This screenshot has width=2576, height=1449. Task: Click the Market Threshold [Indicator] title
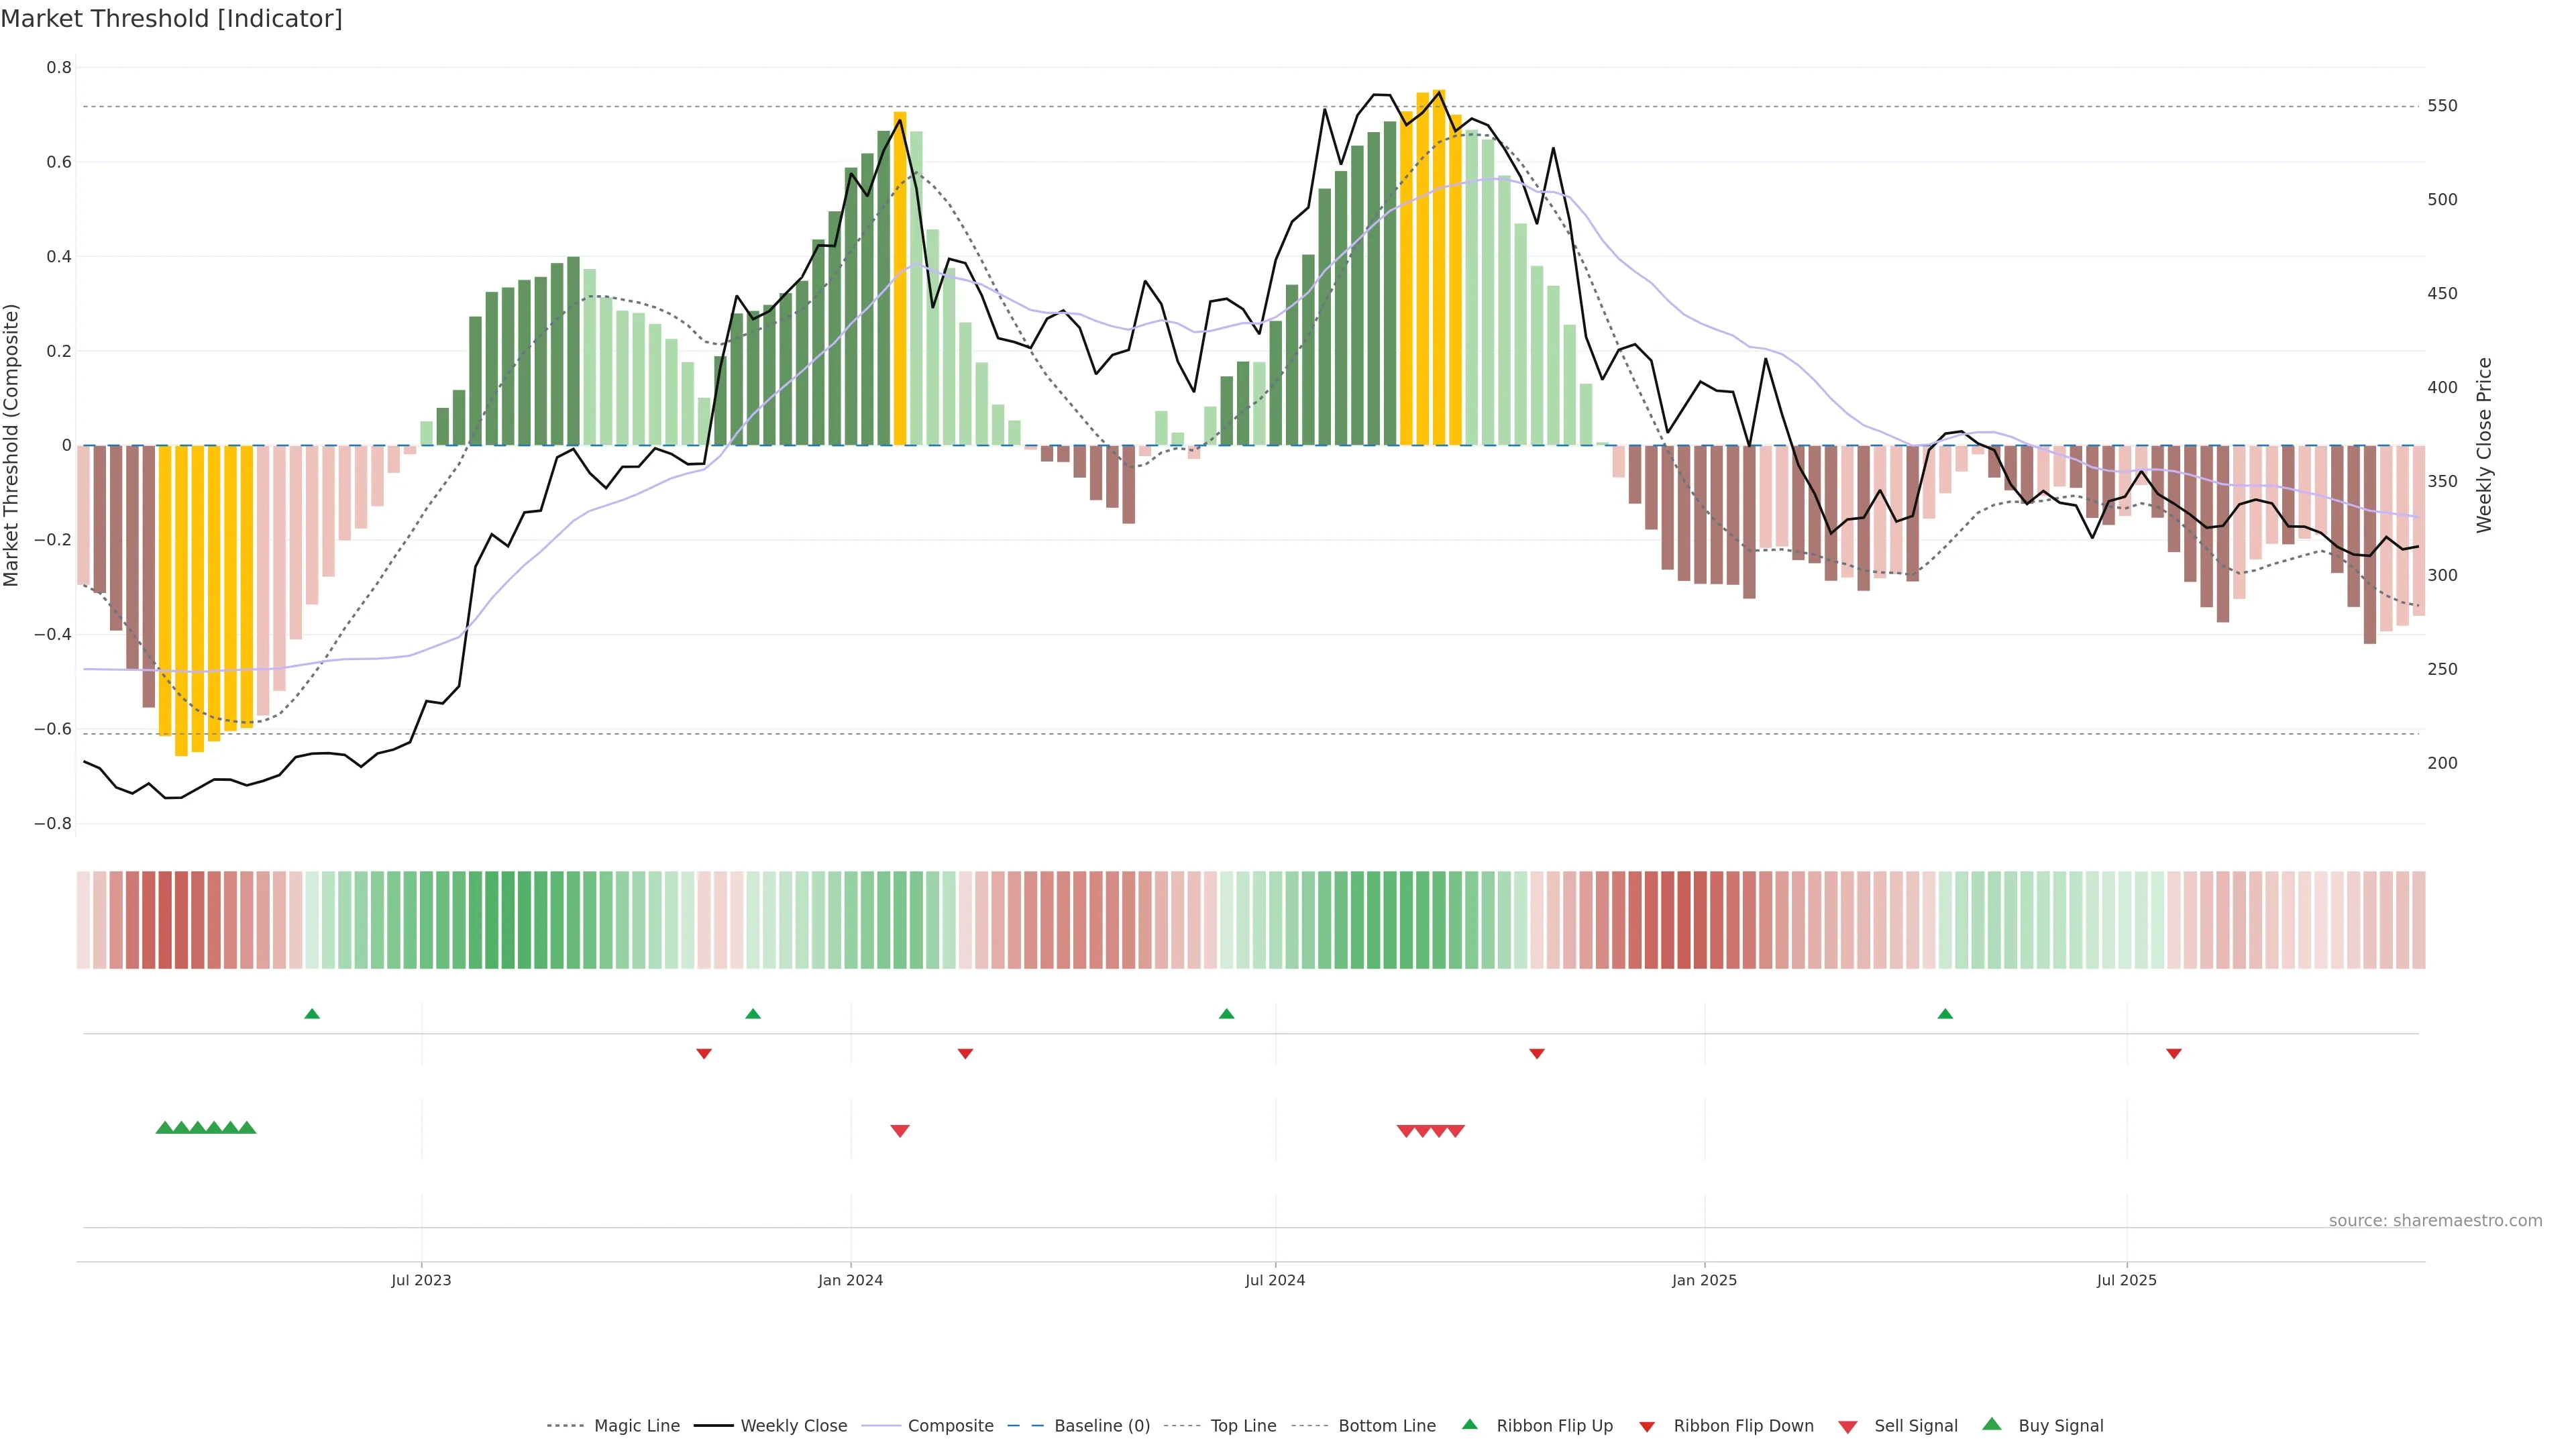pos(171,19)
